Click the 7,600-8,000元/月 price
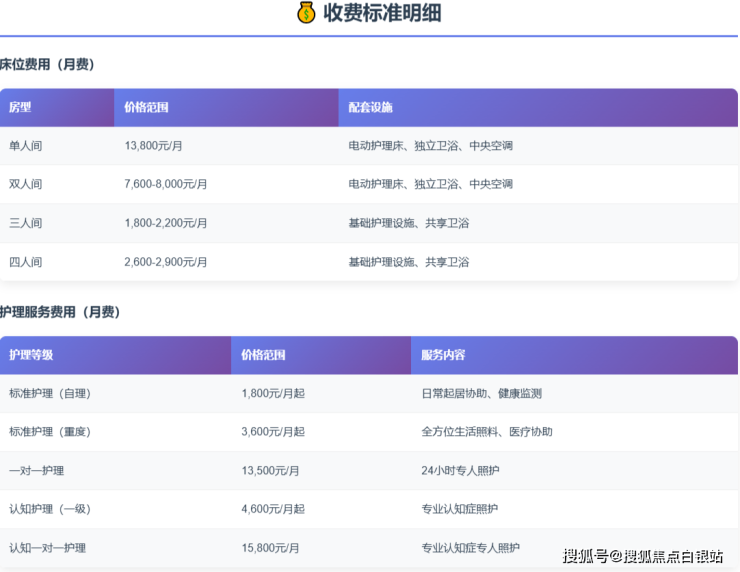This screenshot has width=740, height=572. [x=166, y=184]
